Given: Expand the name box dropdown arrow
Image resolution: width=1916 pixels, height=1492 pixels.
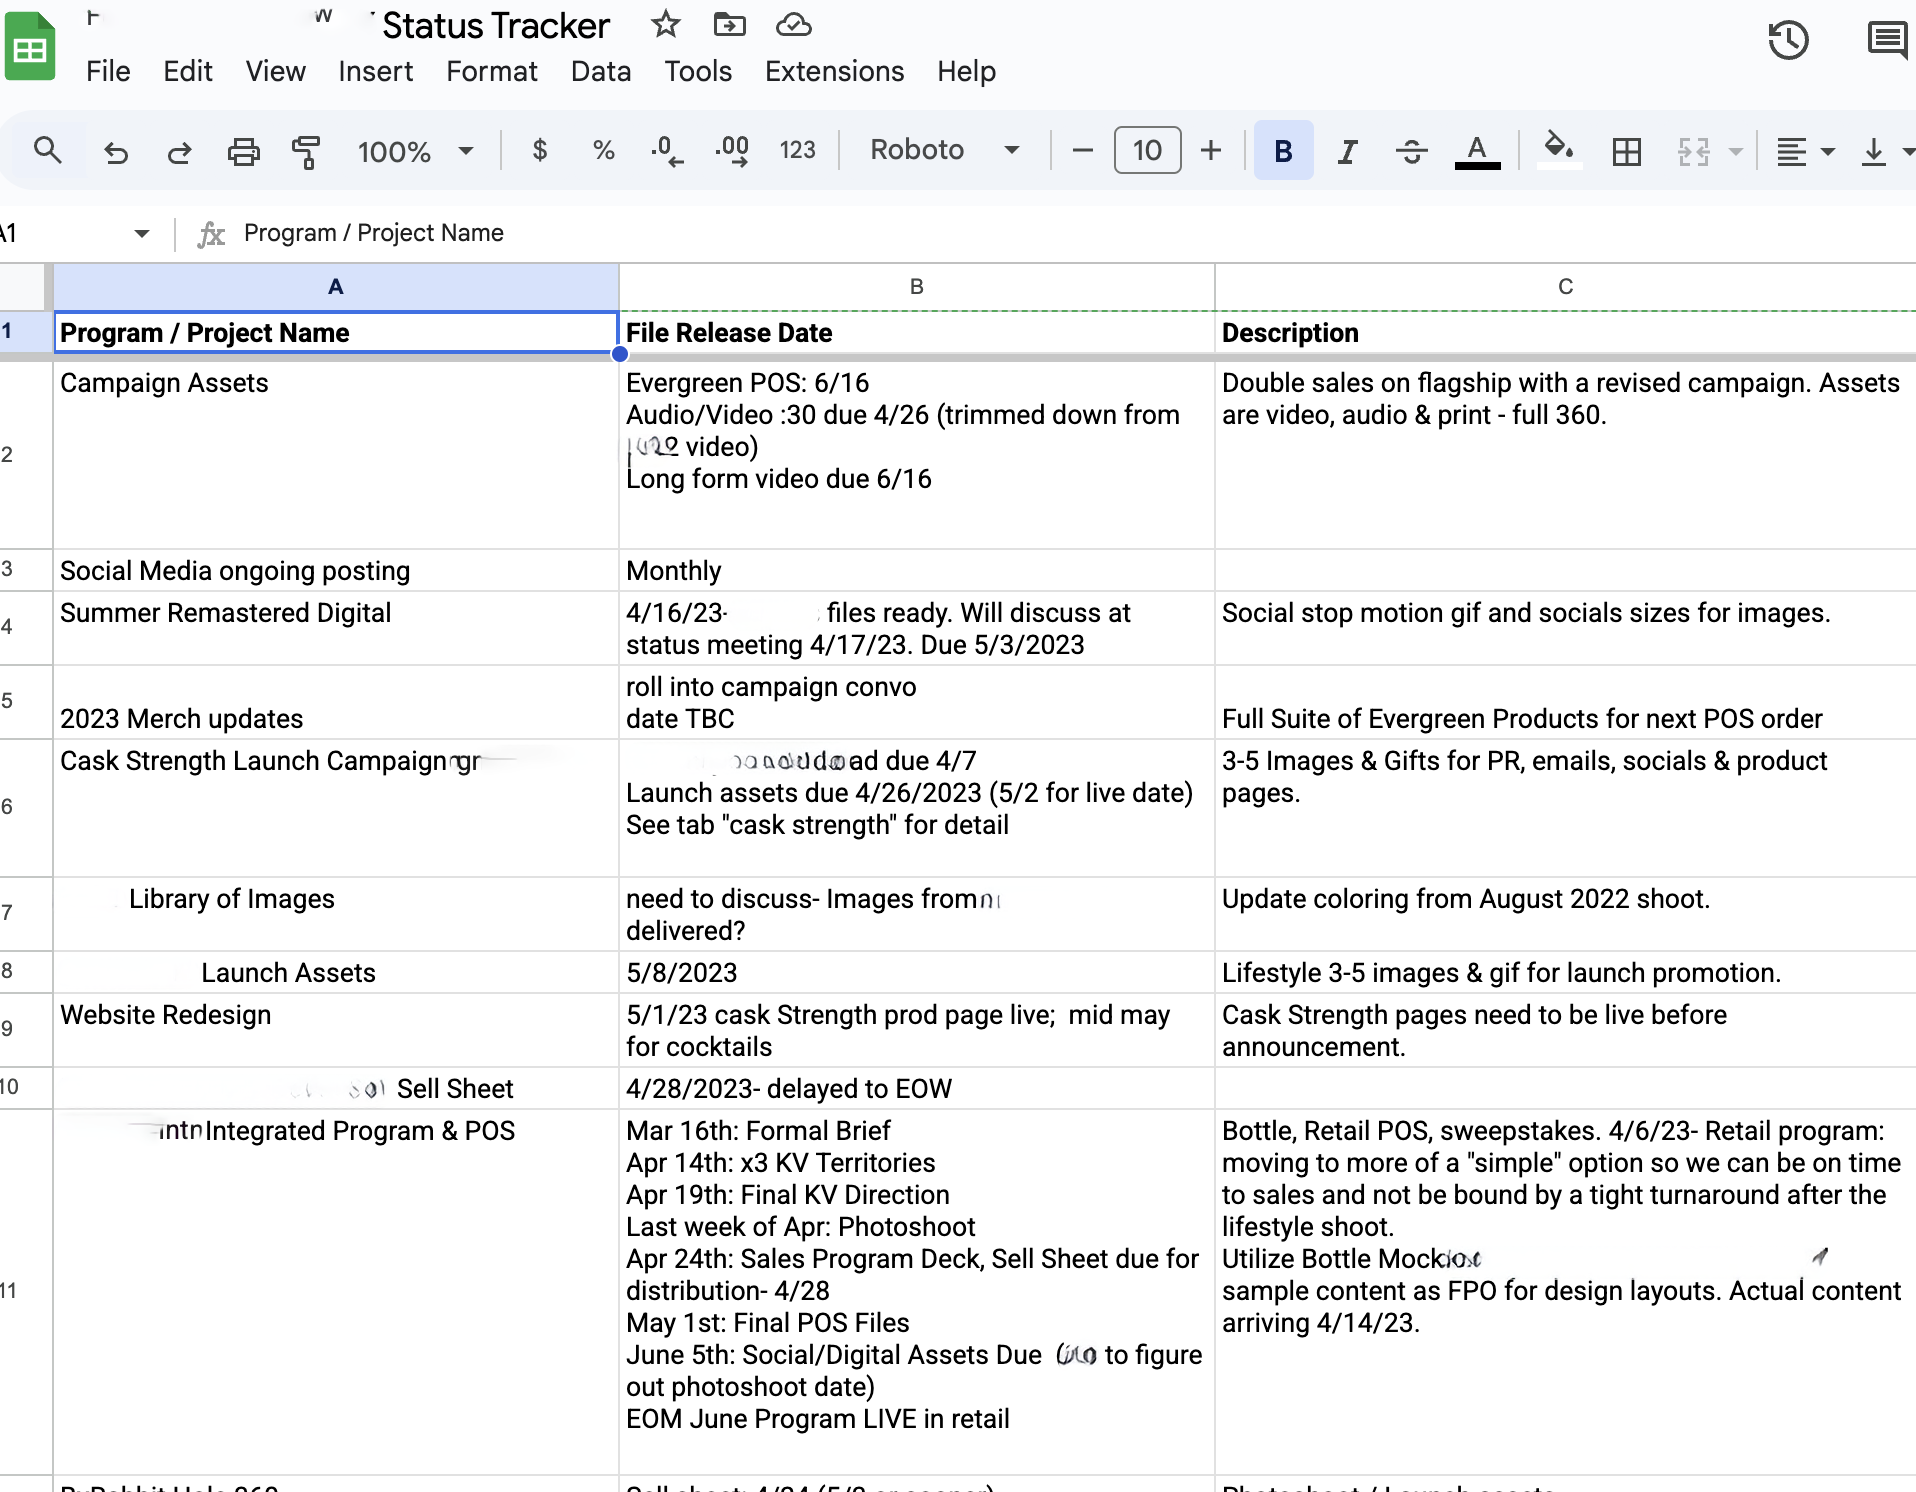Looking at the screenshot, I should pos(141,233).
